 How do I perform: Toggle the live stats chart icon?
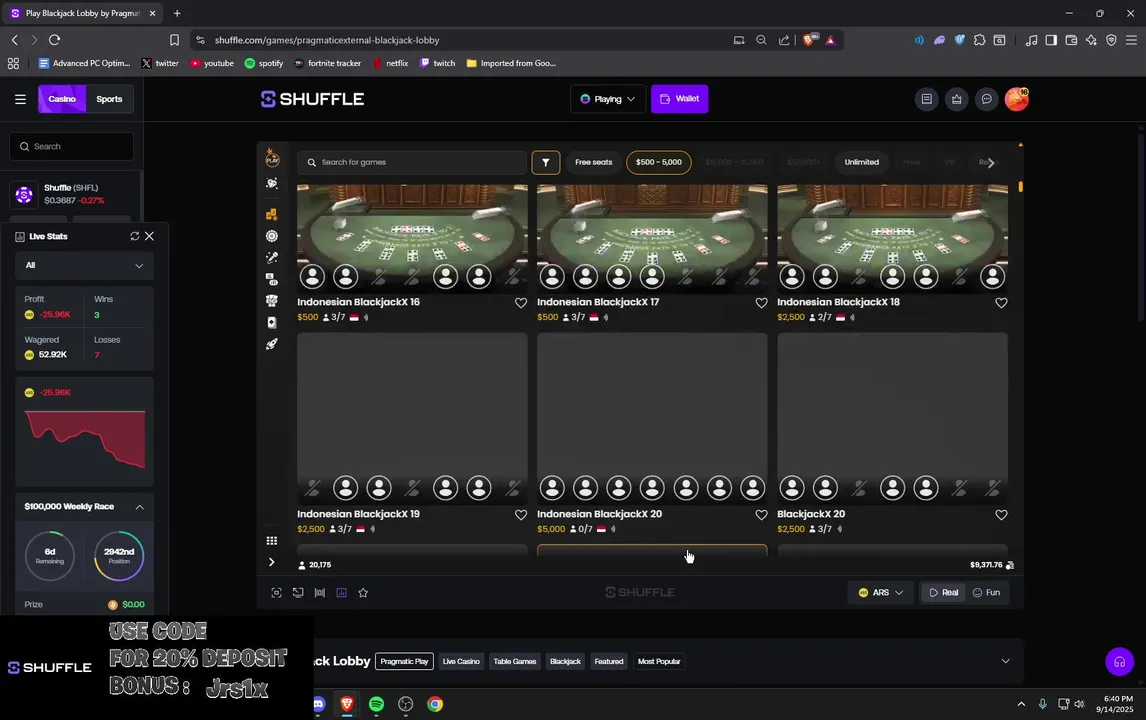[x=341, y=593]
